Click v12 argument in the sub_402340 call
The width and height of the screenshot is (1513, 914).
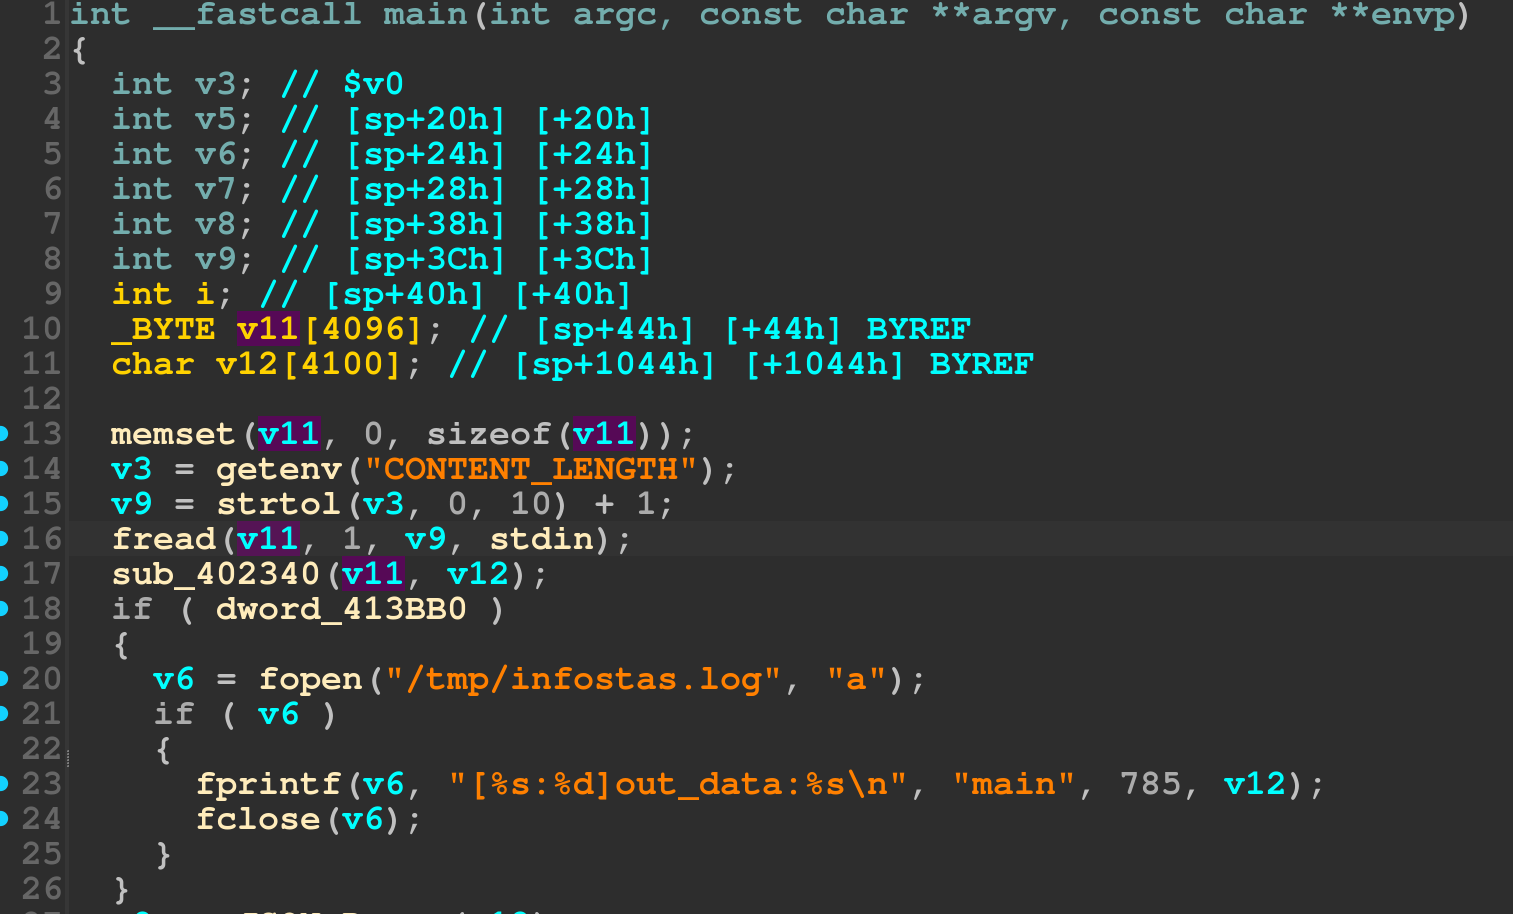pos(478,574)
